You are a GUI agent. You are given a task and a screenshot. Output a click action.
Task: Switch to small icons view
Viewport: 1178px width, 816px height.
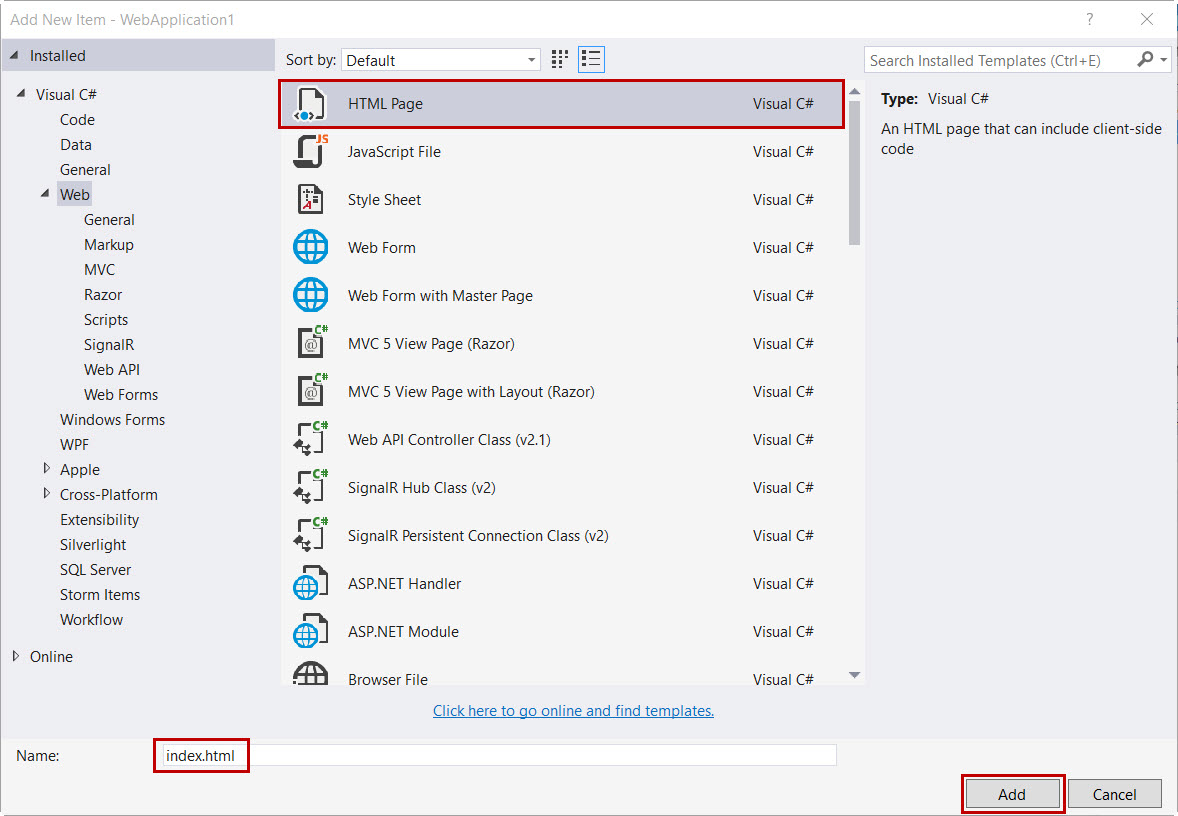click(560, 59)
